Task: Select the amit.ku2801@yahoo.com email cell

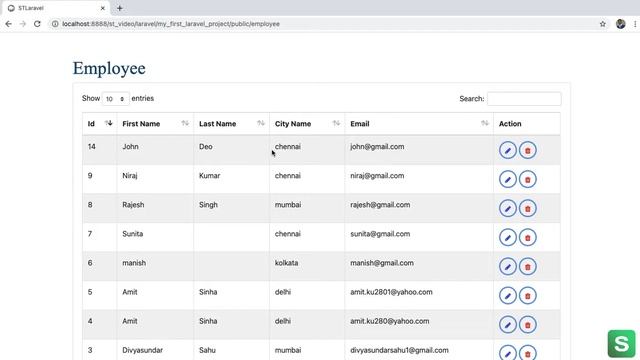Action: point(419,296)
